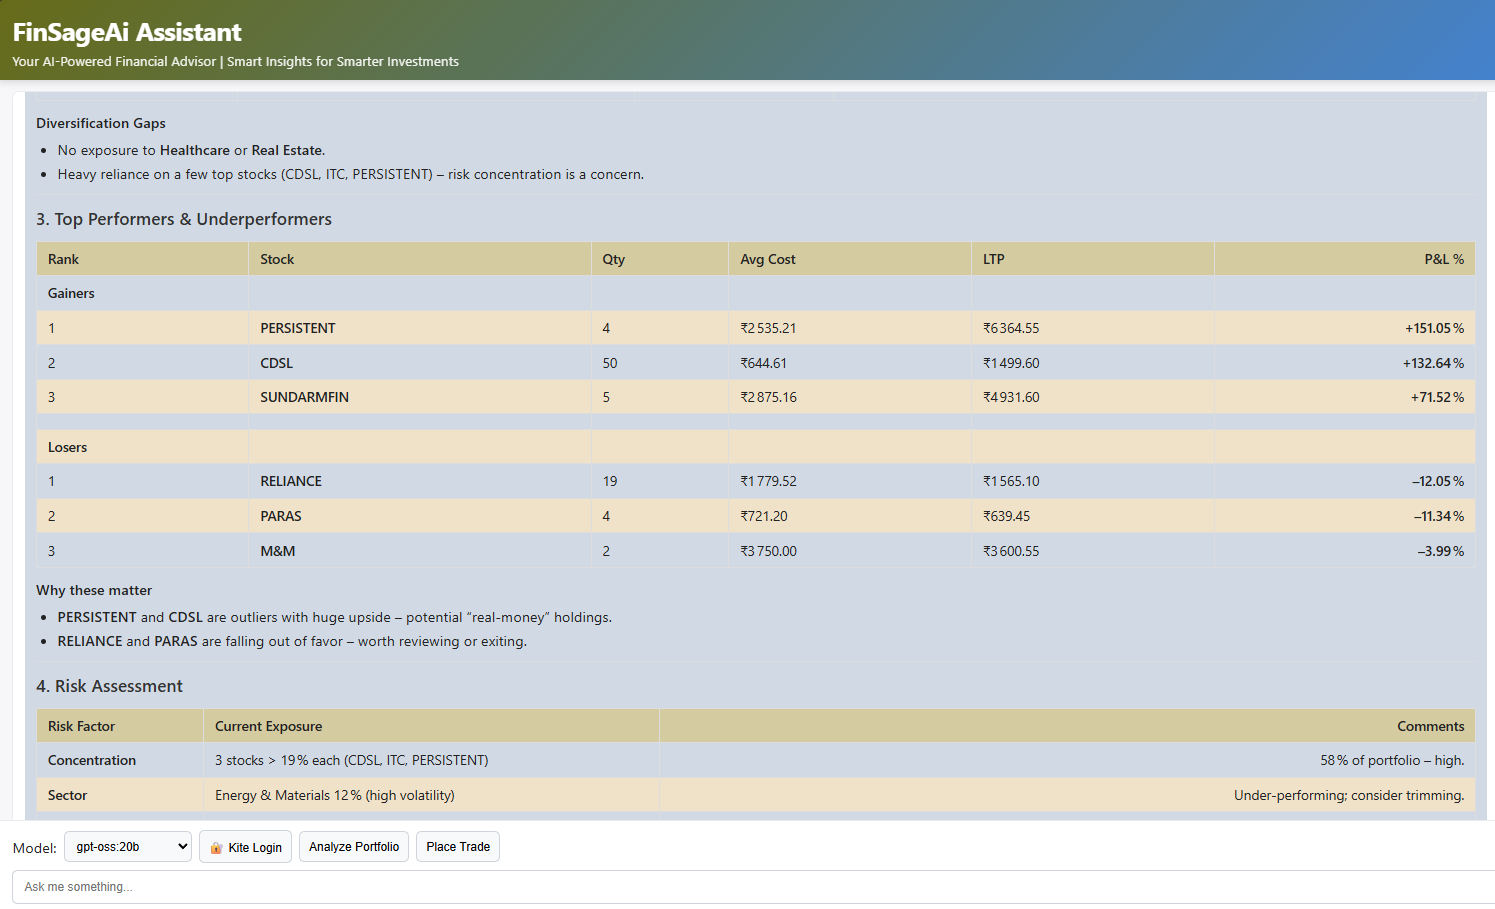Select gpt-oss:20b in the Model combo box
This screenshot has height=909, width=1495.
coord(127,846)
